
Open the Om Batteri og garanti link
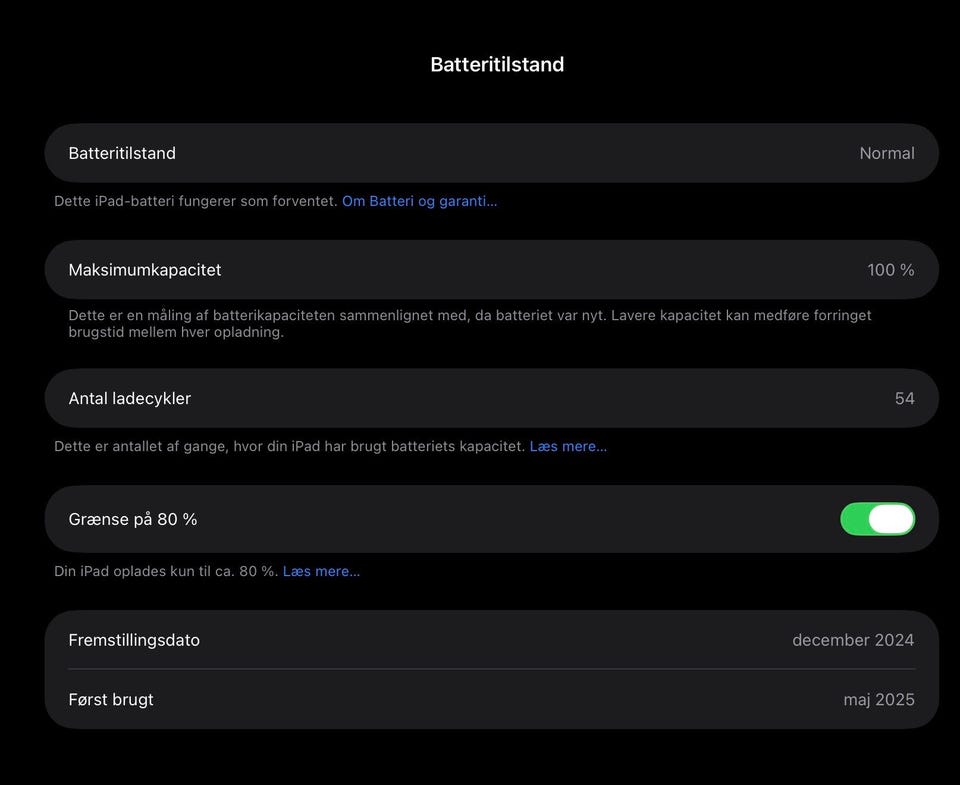click(x=419, y=201)
